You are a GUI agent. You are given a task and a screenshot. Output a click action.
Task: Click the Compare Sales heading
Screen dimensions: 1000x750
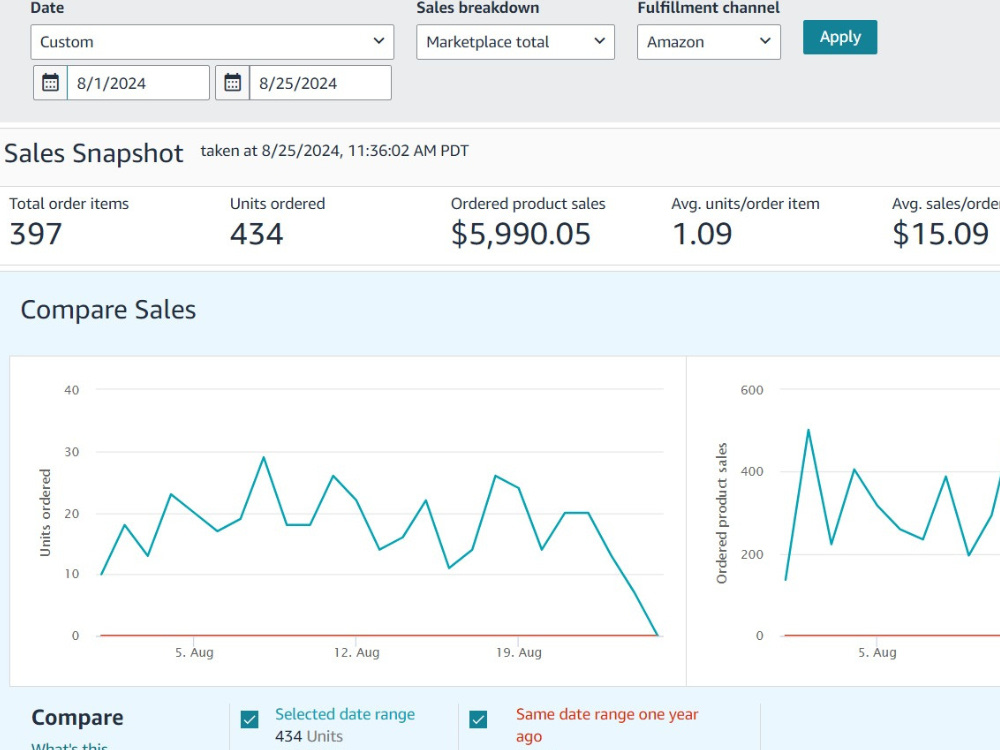(108, 310)
